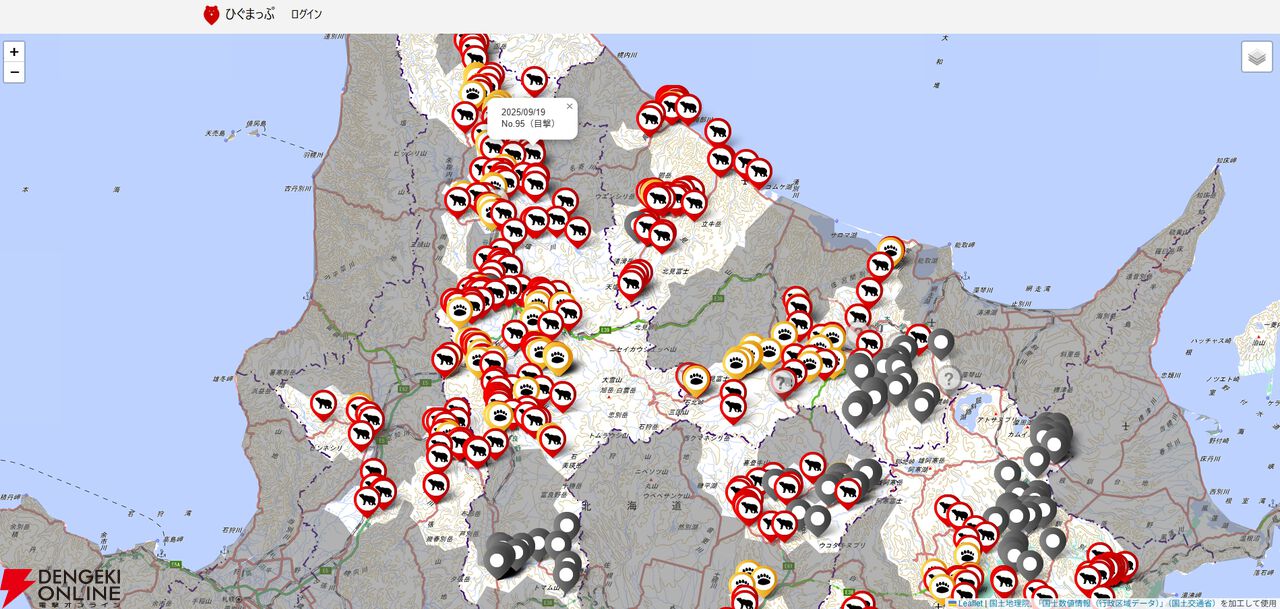Select red bear marker right above popup
The height and width of the screenshot is (609, 1280).
tap(534, 78)
